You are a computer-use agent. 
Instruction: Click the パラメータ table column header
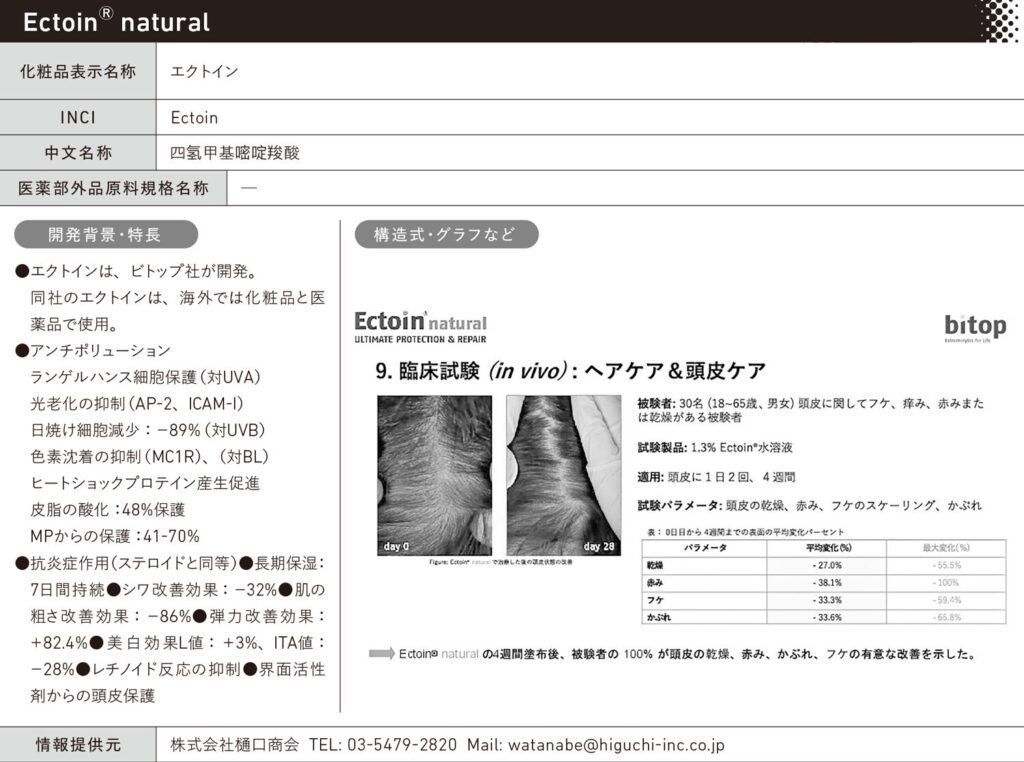click(x=704, y=548)
